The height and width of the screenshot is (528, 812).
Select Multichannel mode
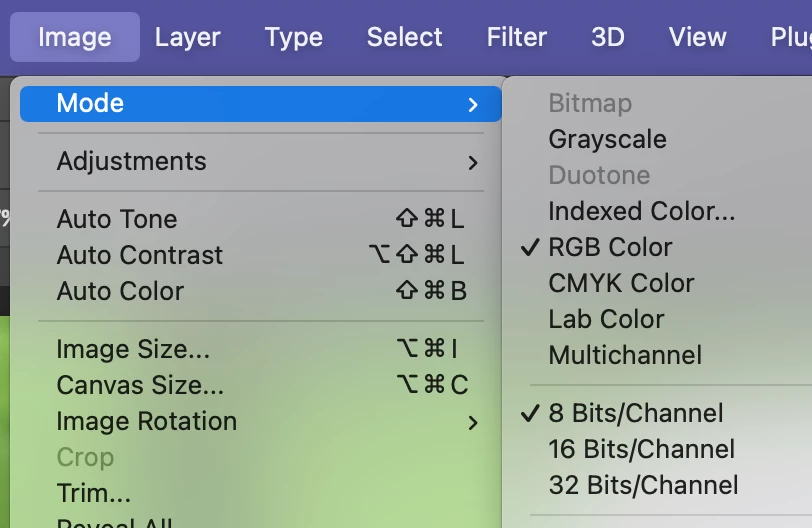click(625, 355)
